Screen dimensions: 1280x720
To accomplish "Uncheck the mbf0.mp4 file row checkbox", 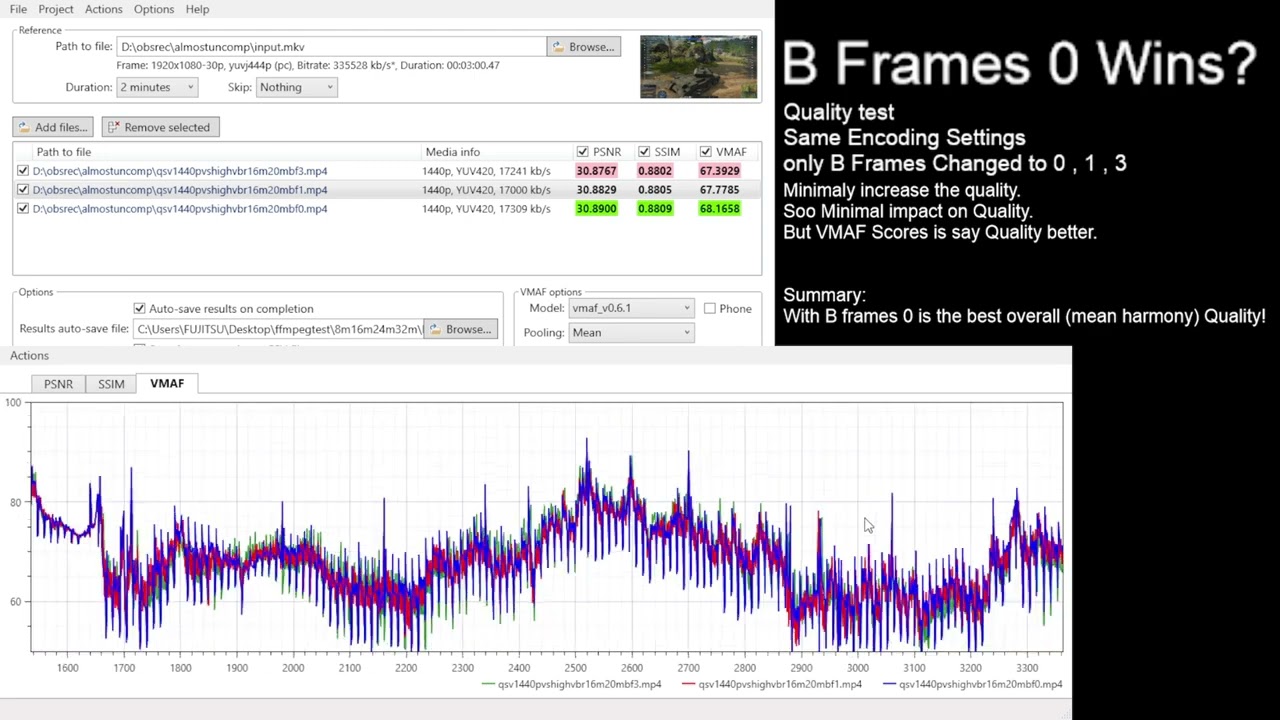I will tap(23, 209).
